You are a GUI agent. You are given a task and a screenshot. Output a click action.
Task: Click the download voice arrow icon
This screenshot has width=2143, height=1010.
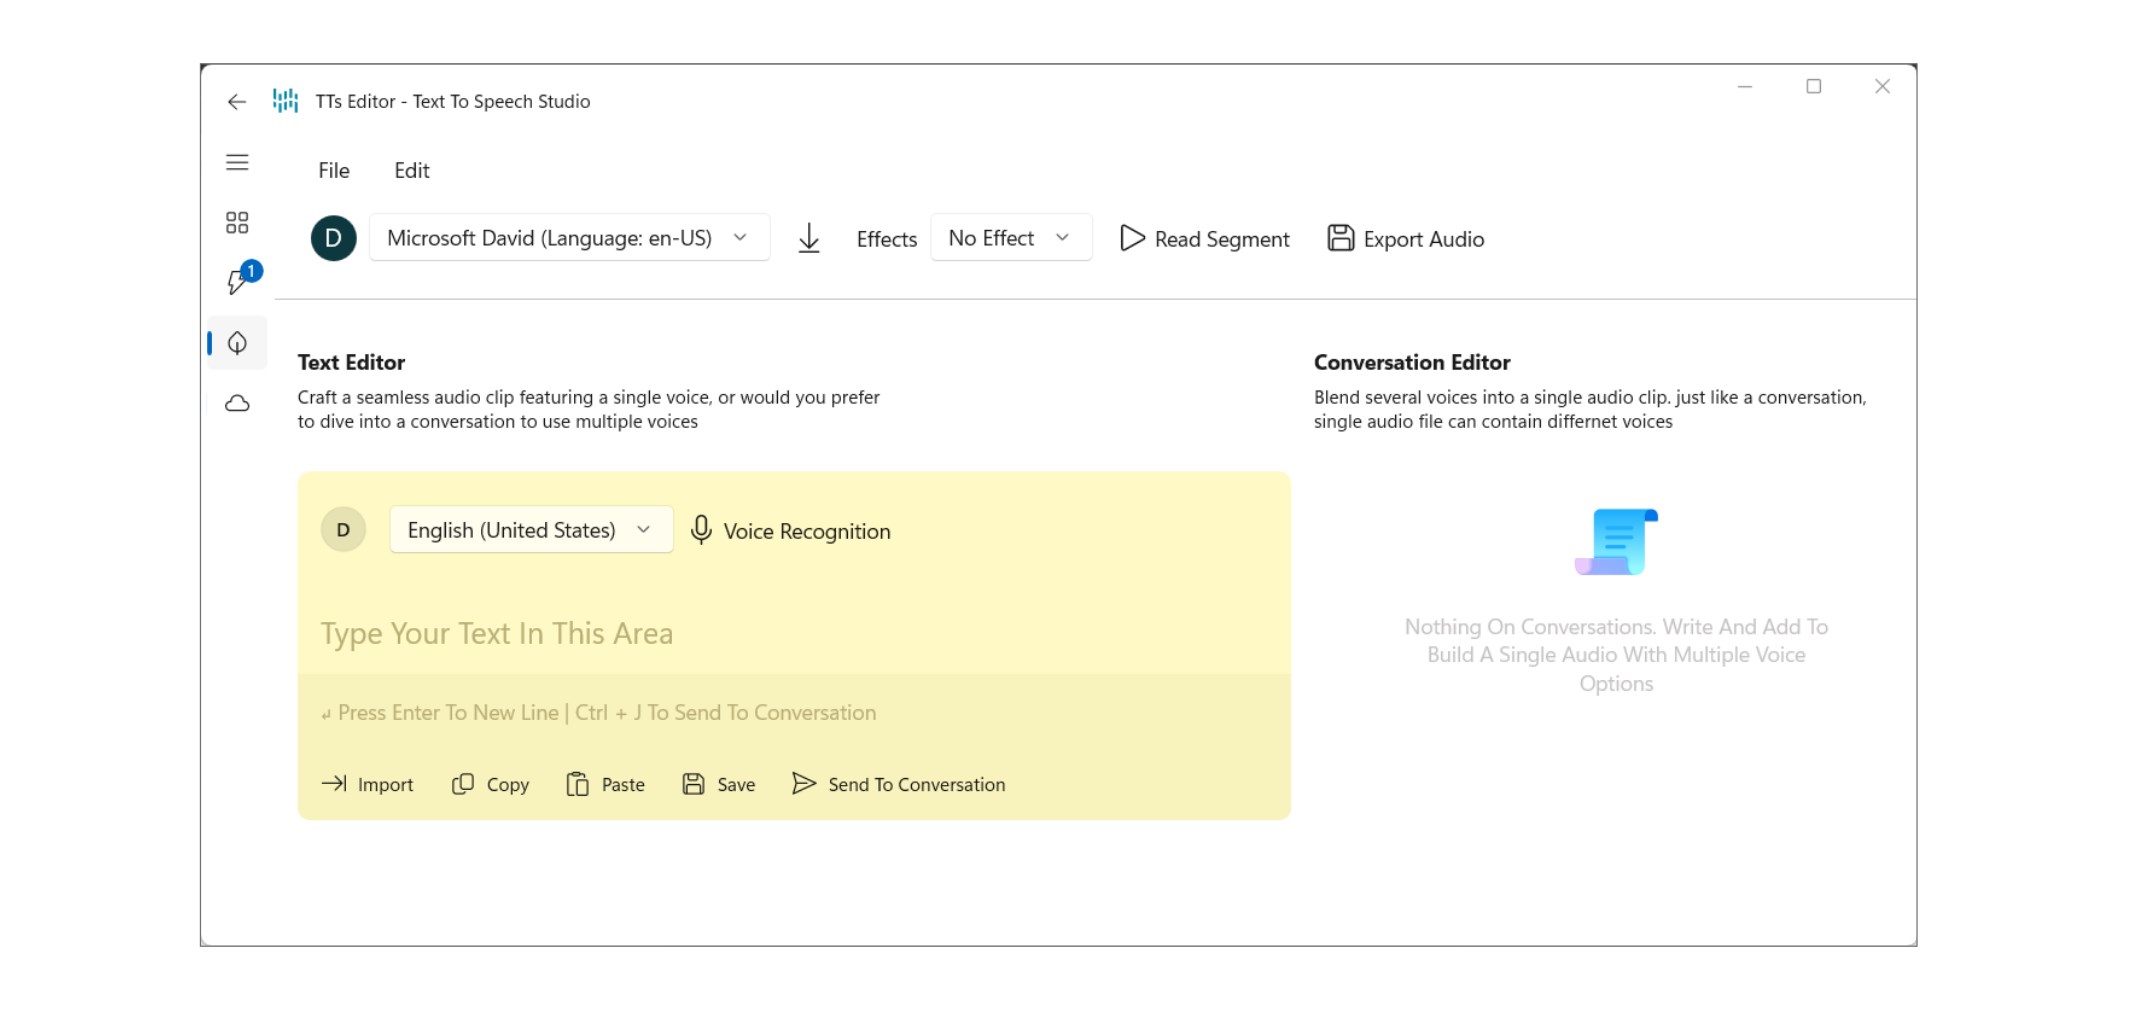coord(809,239)
